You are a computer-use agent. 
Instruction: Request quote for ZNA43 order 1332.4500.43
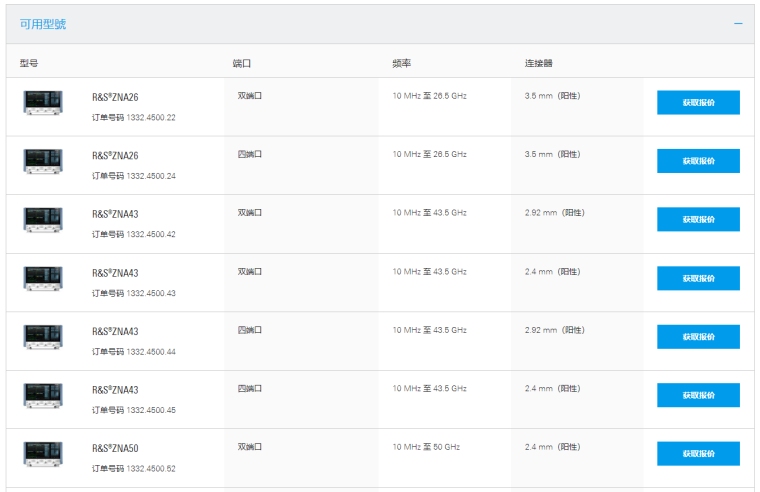coord(698,278)
